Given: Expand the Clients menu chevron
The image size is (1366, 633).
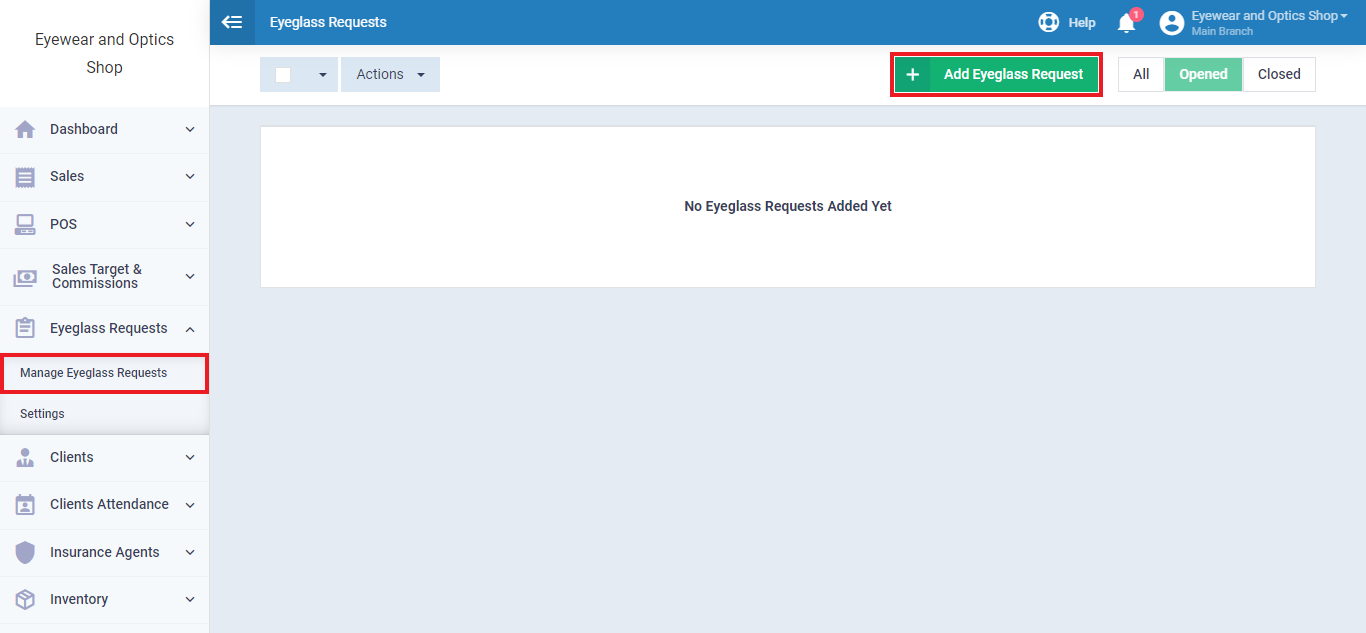Looking at the screenshot, I should click(190, 457).
